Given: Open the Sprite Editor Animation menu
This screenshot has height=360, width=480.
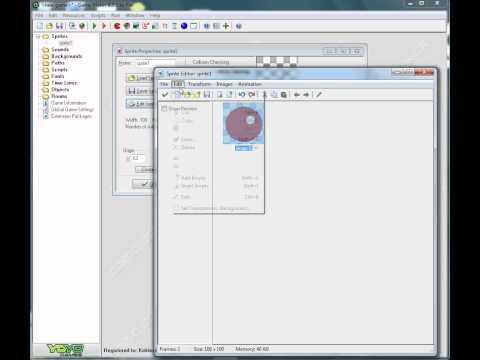Looking at the screenshot, I should point(250,84).
